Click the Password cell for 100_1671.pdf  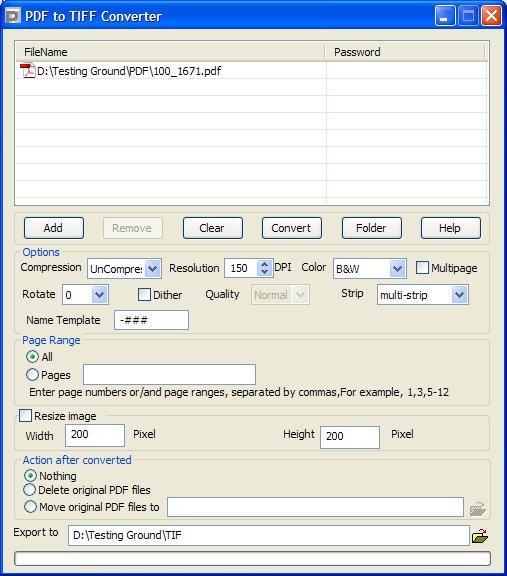[407, 71]
